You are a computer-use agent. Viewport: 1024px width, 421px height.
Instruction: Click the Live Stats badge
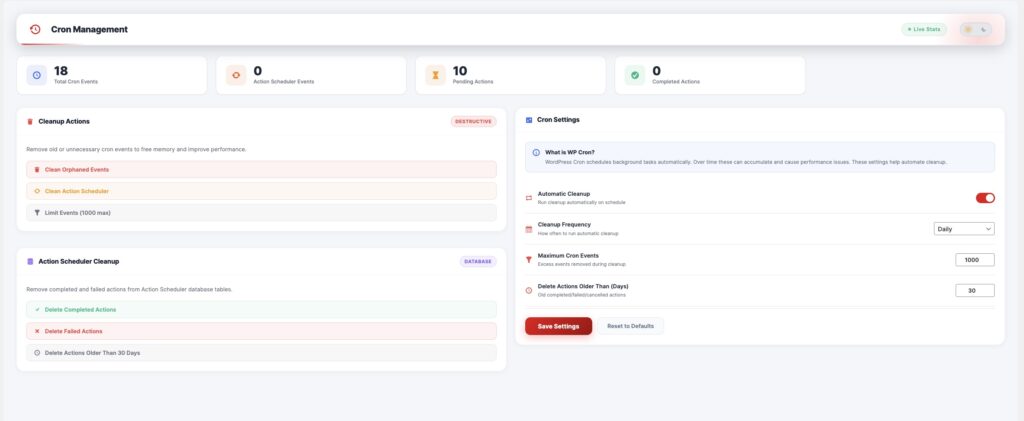point(923,29)
